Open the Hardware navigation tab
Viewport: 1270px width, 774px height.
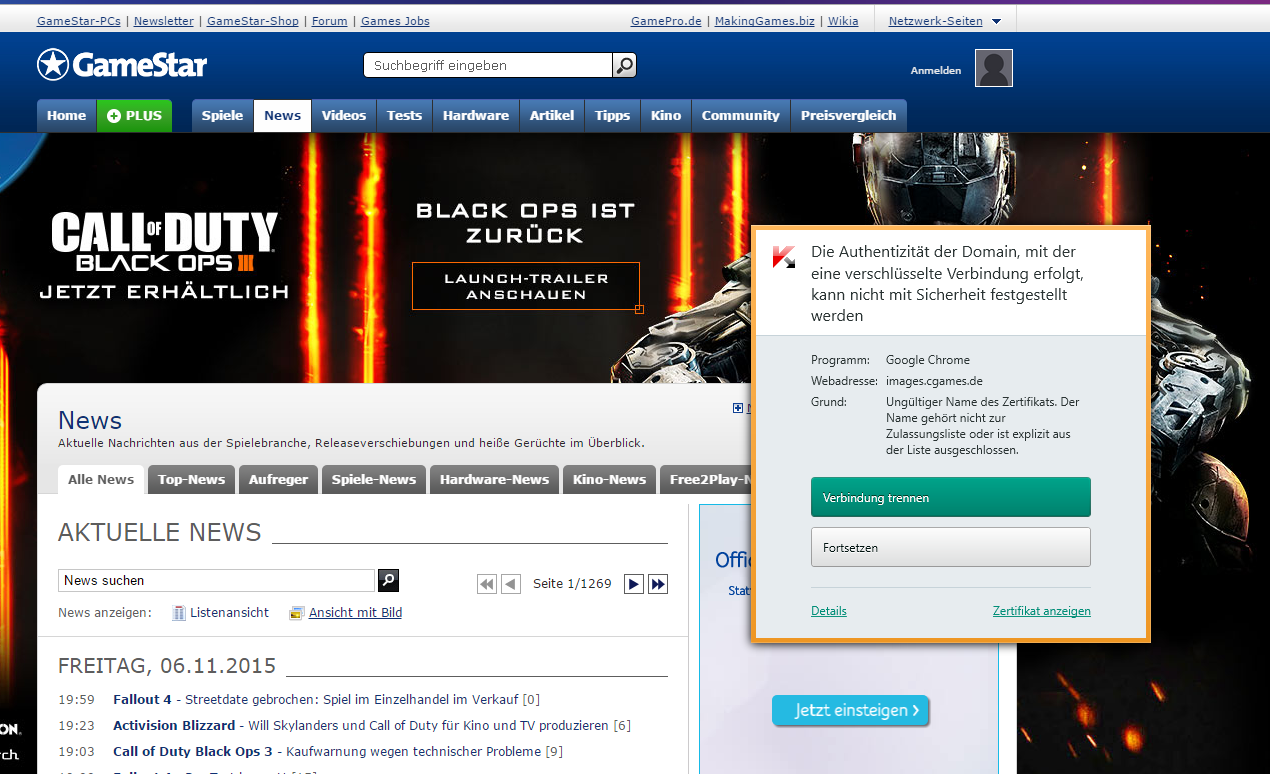(x=476, y=116)
